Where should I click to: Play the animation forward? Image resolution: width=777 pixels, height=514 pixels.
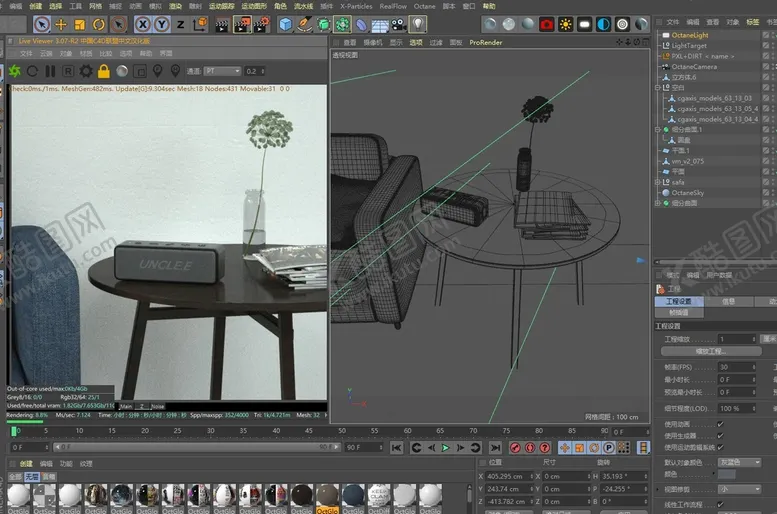(445, 448)
